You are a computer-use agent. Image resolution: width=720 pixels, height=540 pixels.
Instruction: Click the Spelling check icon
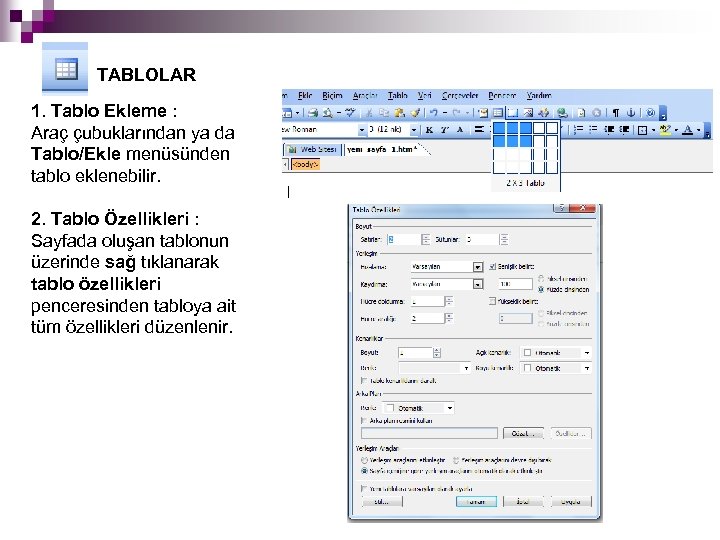click(x=350, y=112)
